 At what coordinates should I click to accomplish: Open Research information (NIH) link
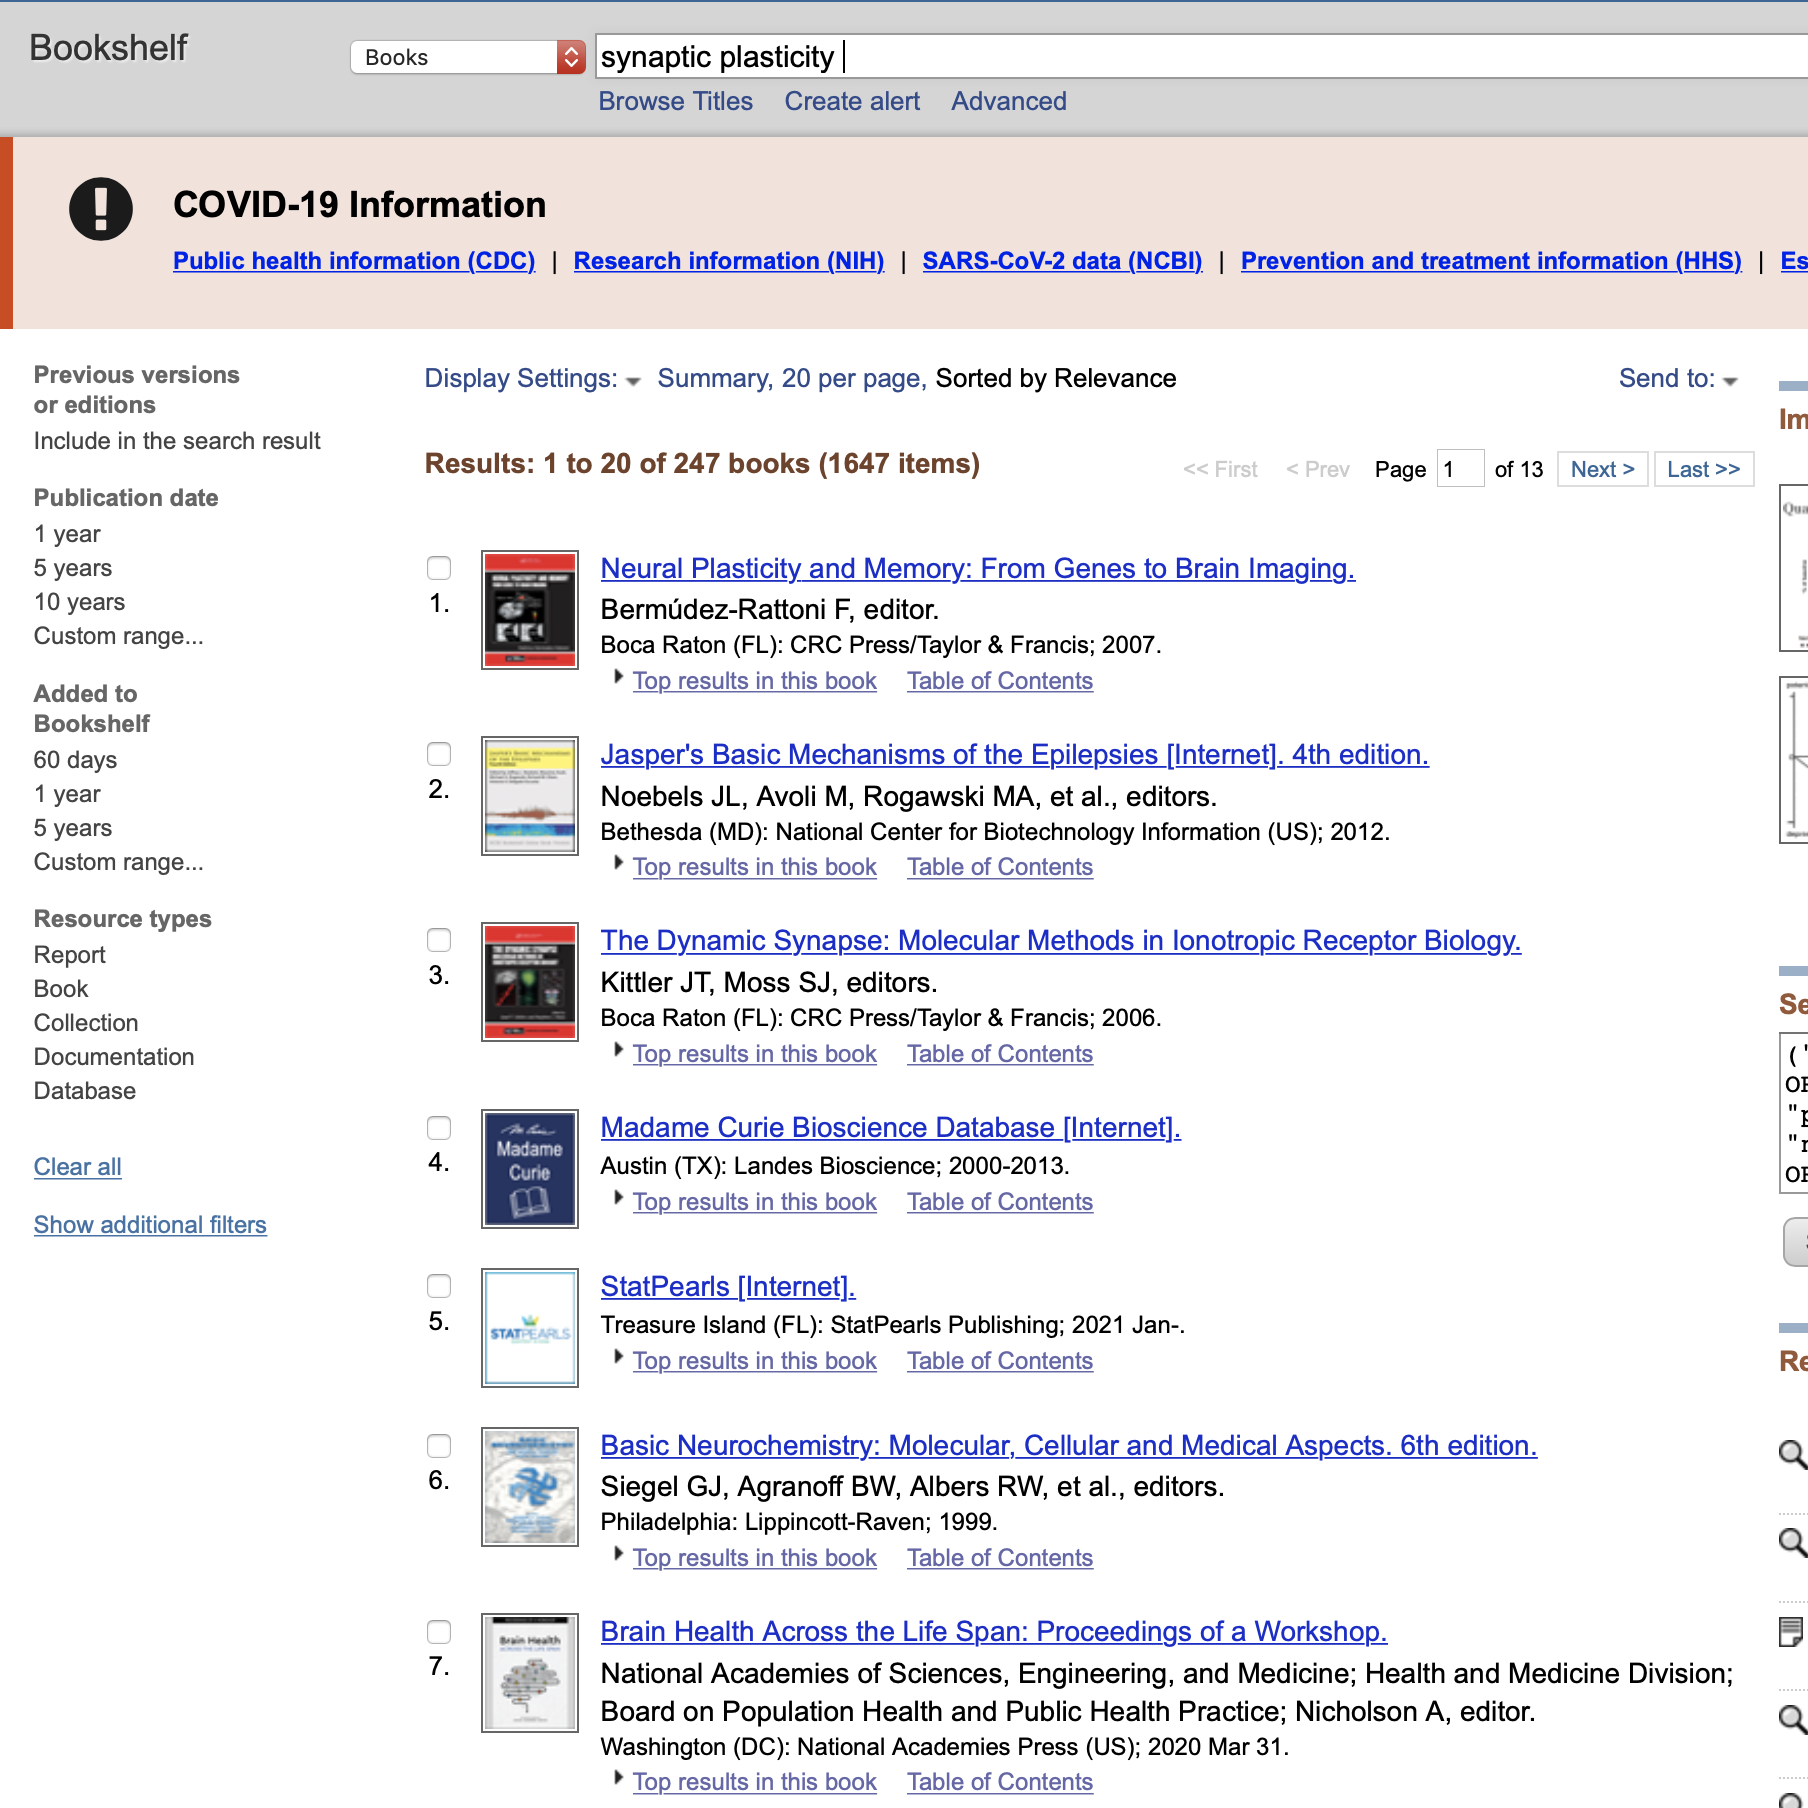pyautogui.click(x=729, y=261)
